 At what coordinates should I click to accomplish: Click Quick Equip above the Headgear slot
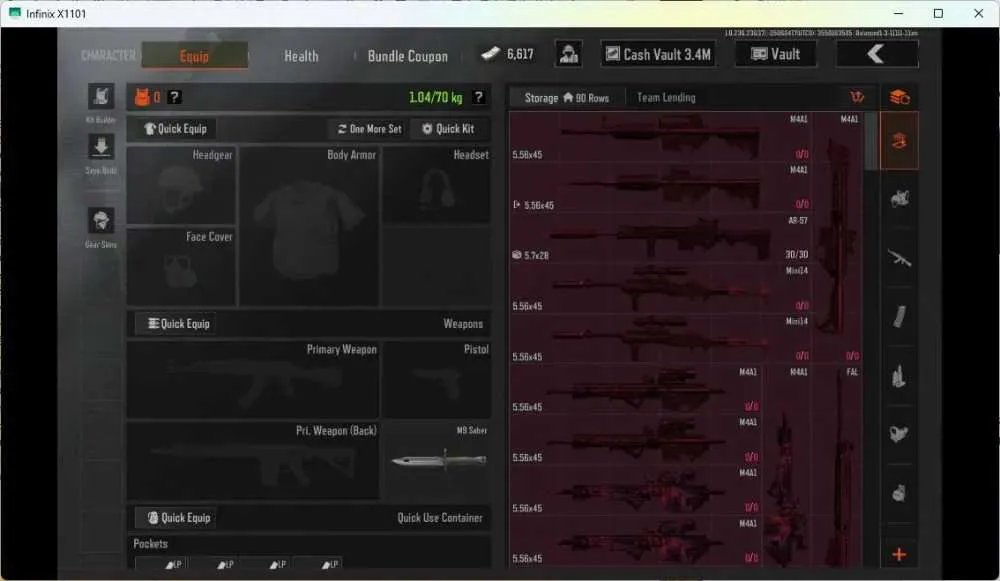(175, 129)
